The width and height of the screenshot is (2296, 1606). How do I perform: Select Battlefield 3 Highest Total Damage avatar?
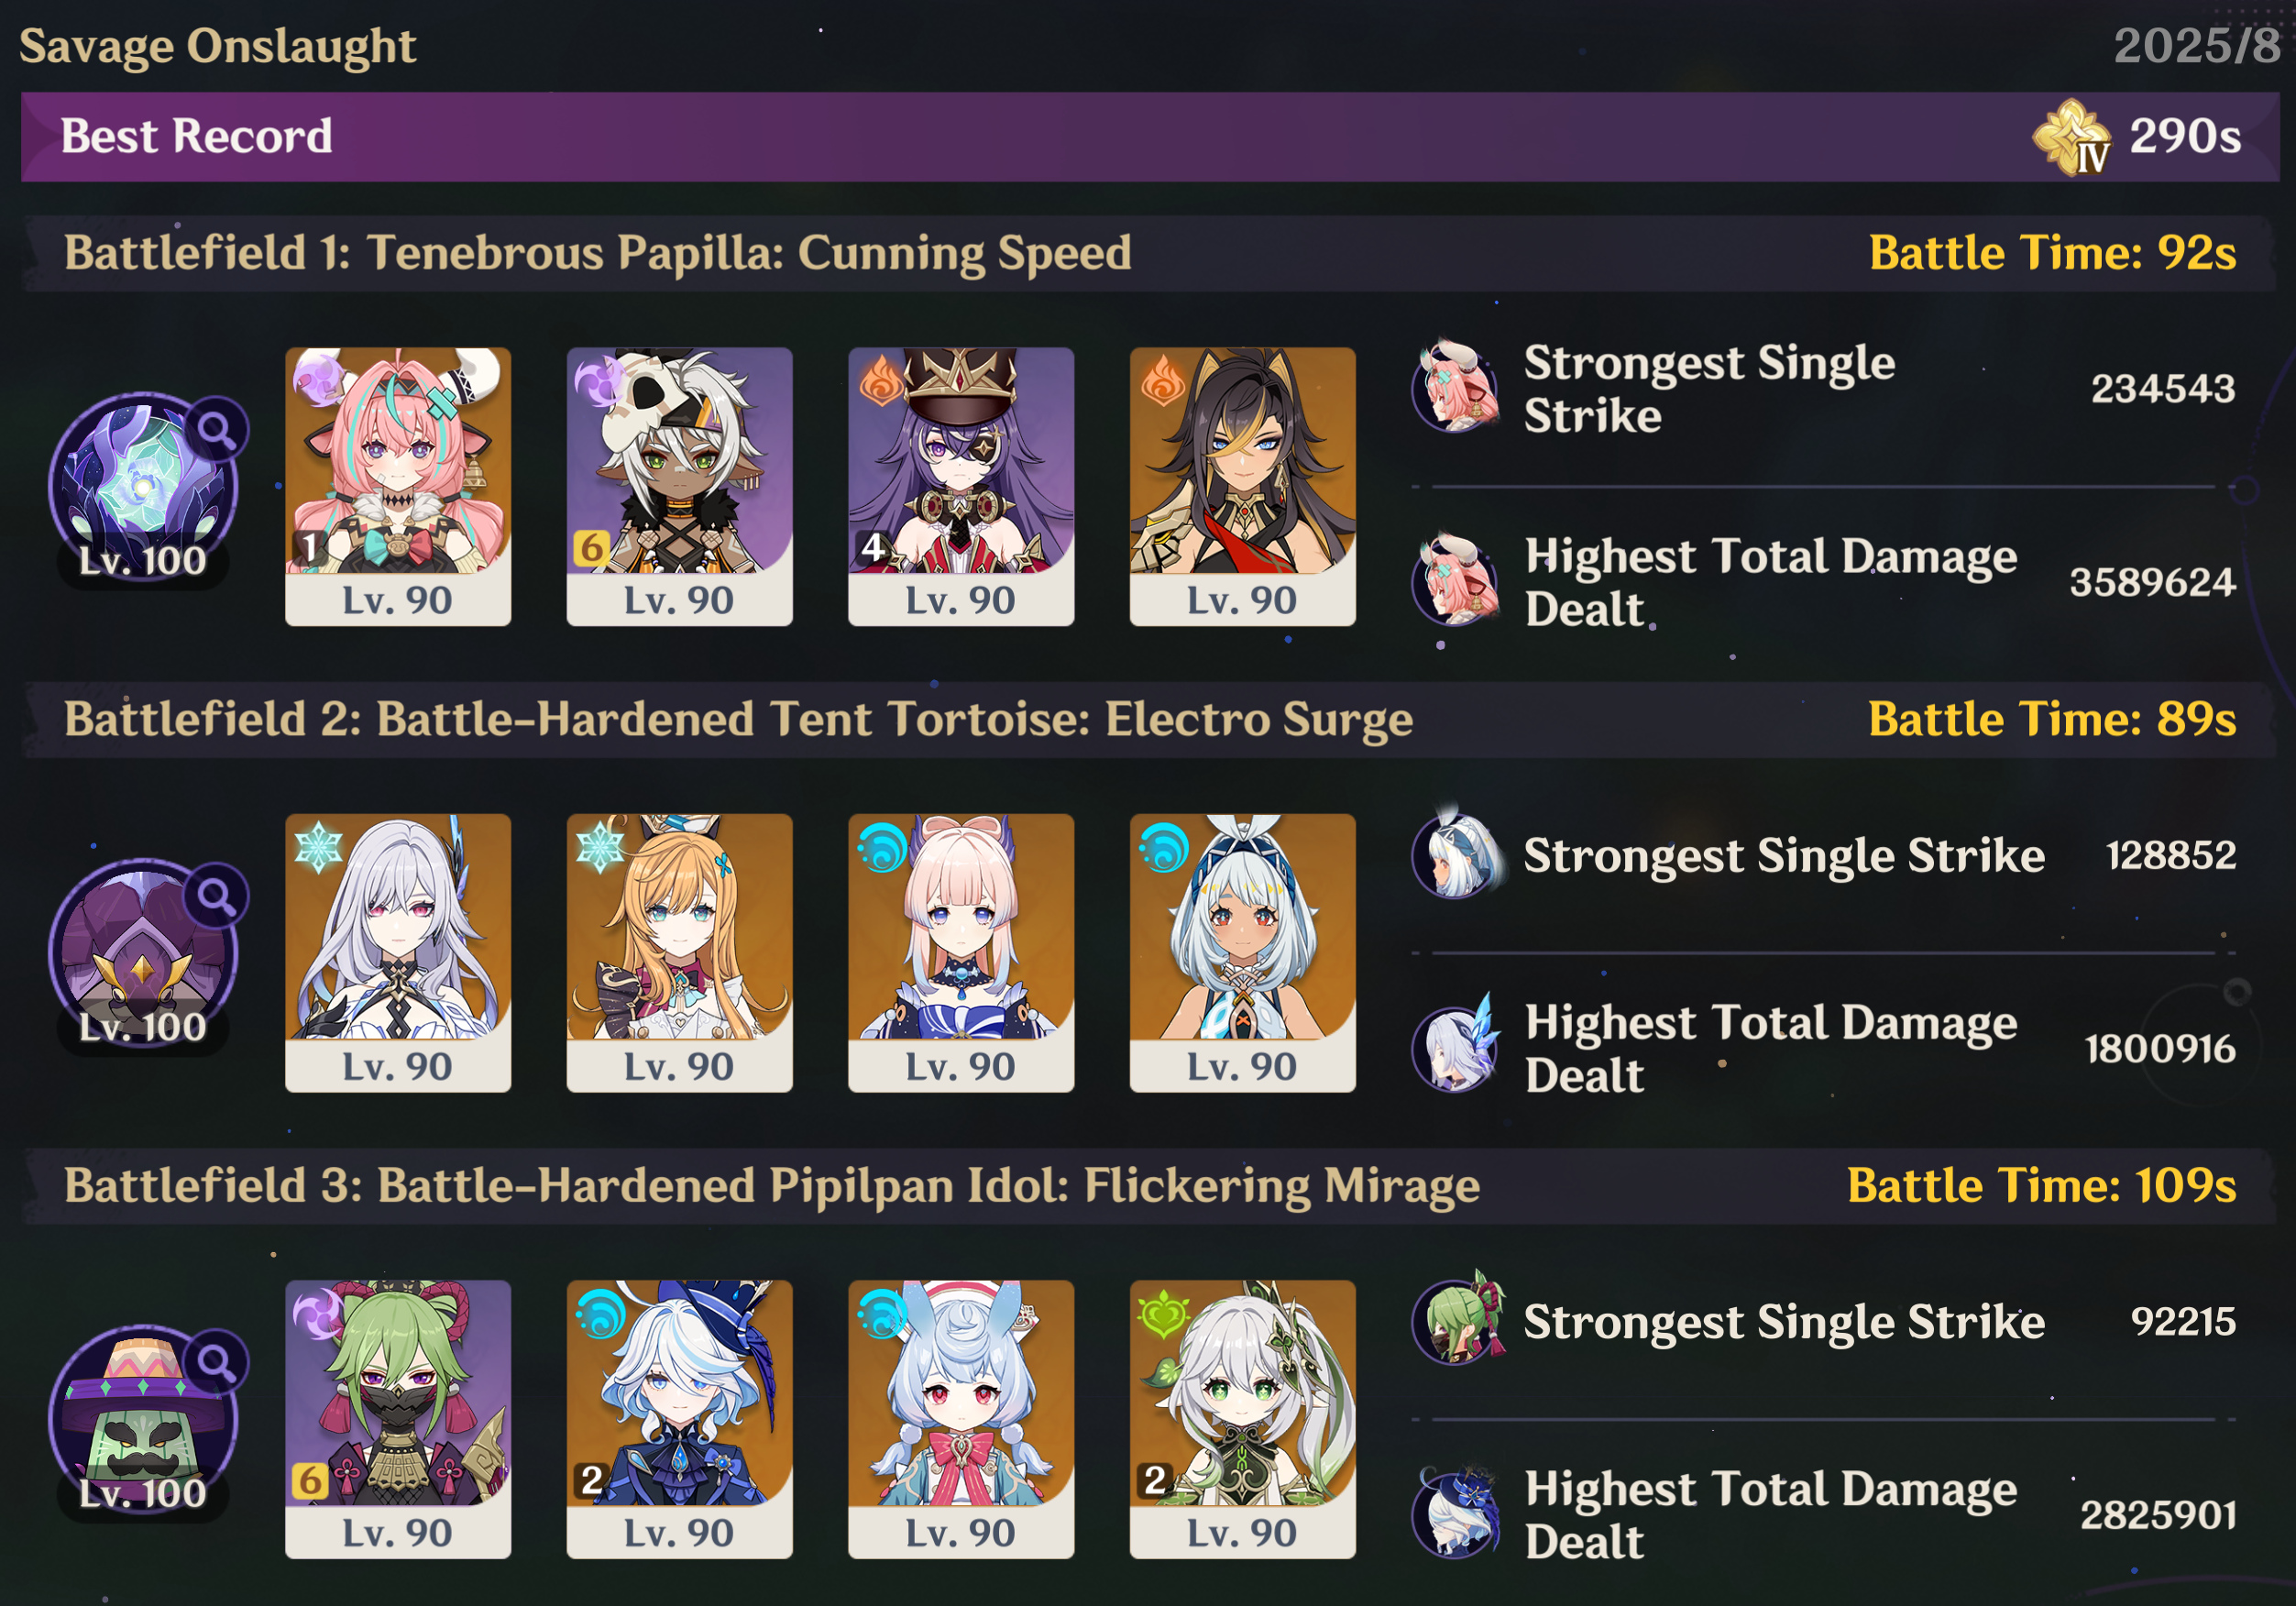[1456, 1513]
